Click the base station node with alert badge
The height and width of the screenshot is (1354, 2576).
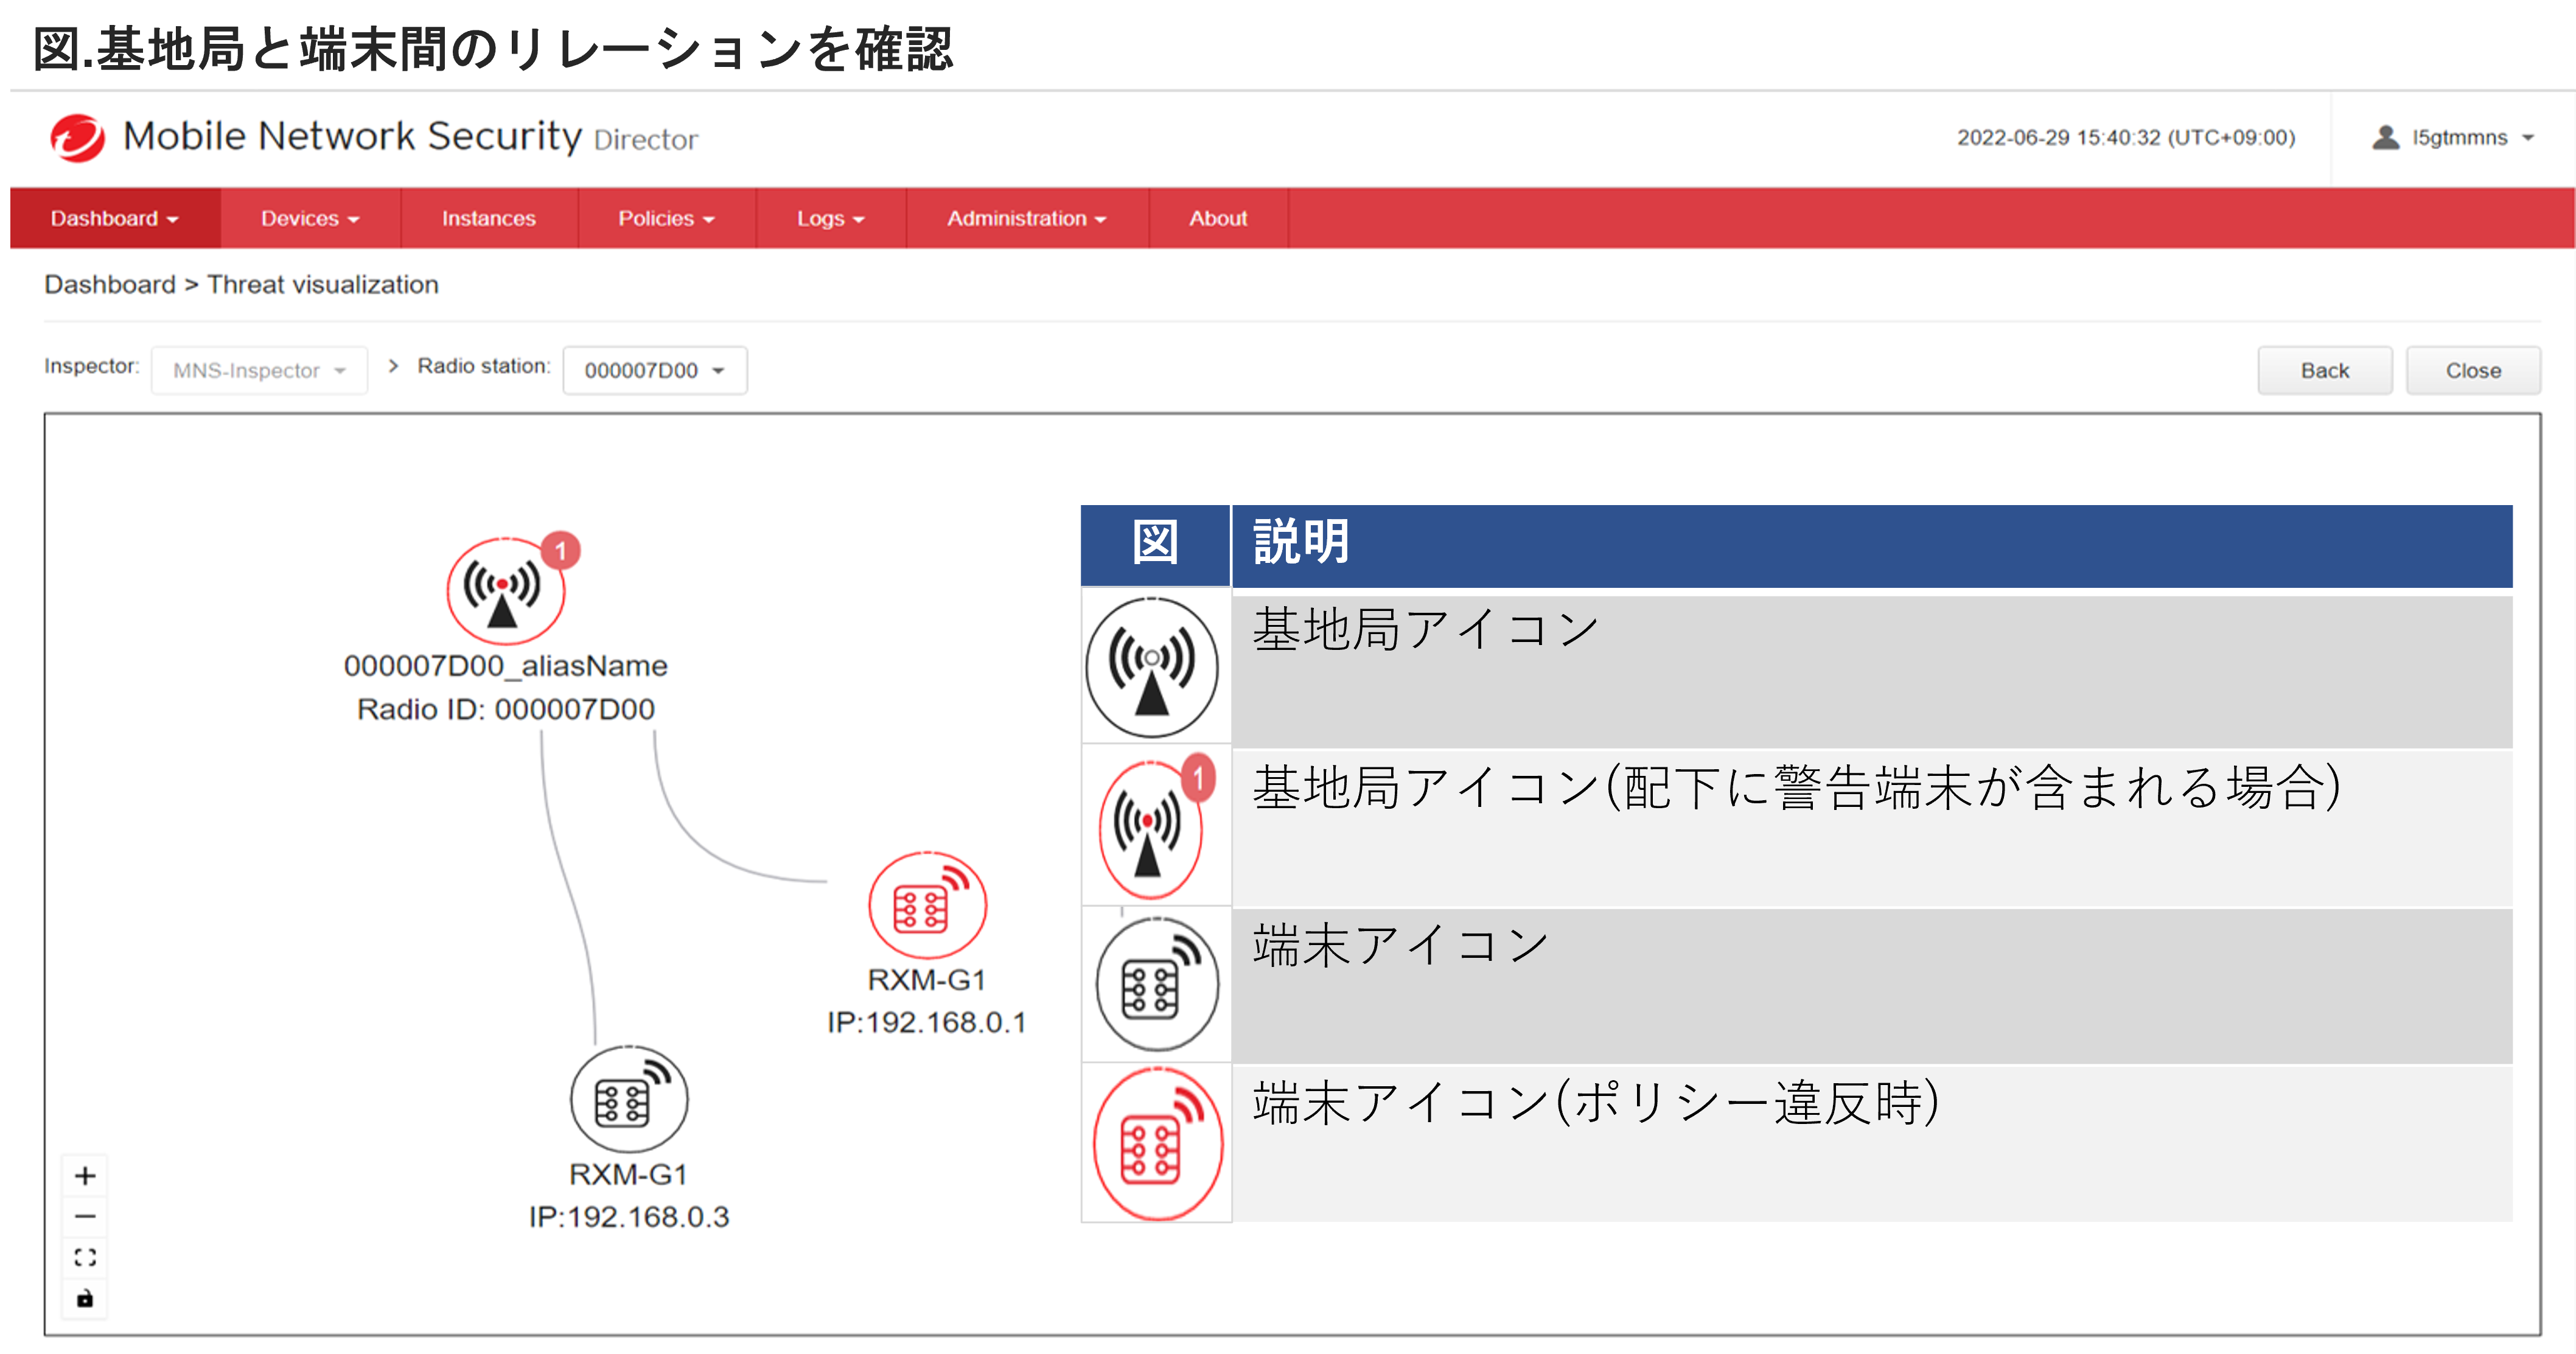click(x=506, y=591)
